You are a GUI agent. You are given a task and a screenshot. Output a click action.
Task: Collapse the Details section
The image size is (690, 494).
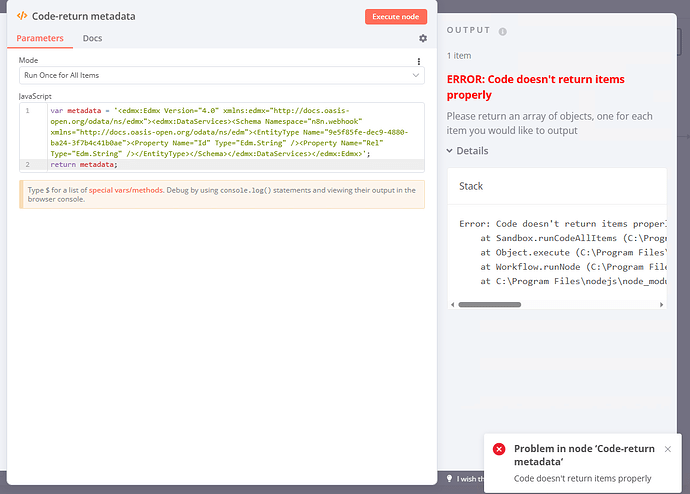pos(467,151)
